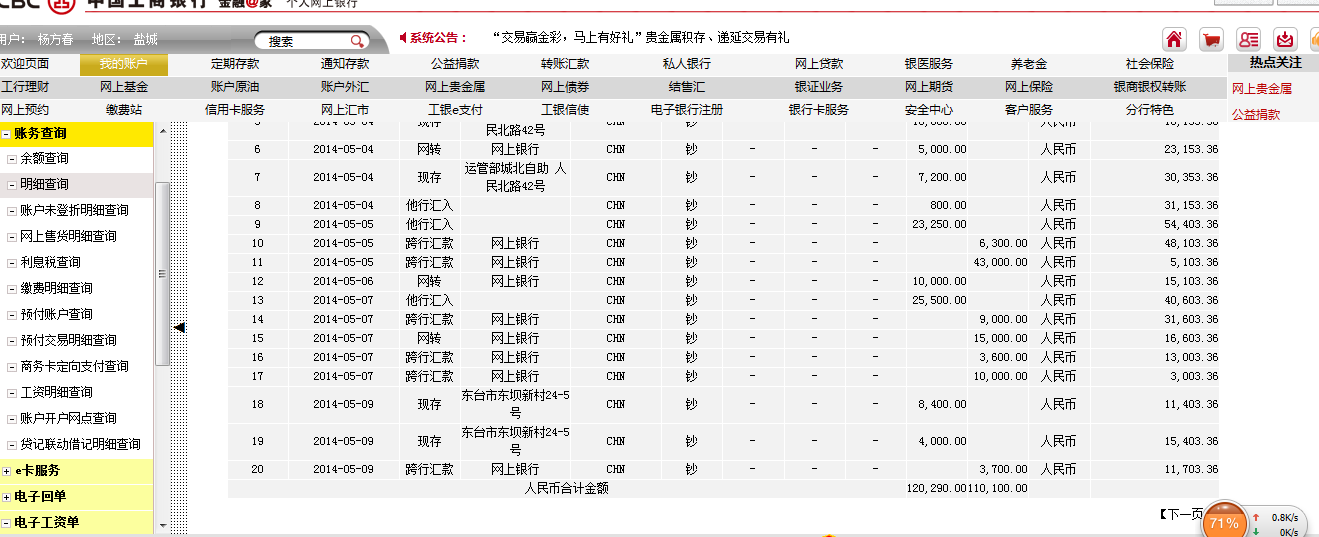Open 工资明细查询 in the sidebar
Viewport: 1319px width, 537px height.
[x=56, y=392]
